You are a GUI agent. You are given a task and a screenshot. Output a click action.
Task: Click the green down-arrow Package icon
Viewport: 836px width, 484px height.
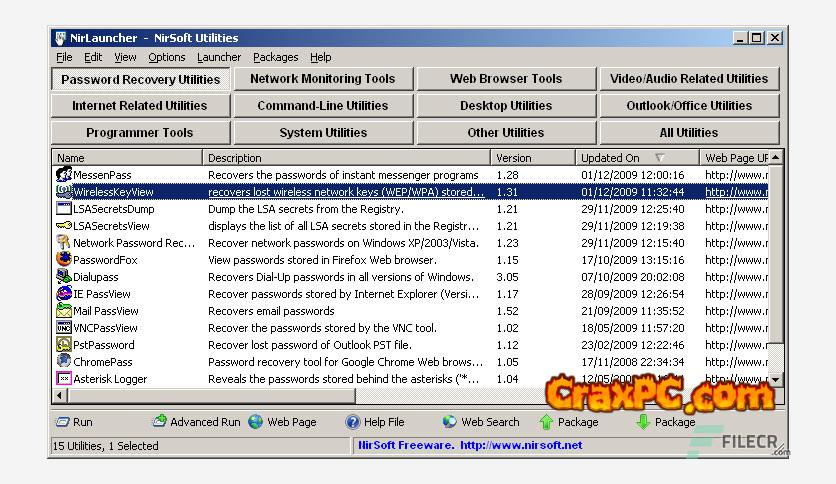point(643,422)
